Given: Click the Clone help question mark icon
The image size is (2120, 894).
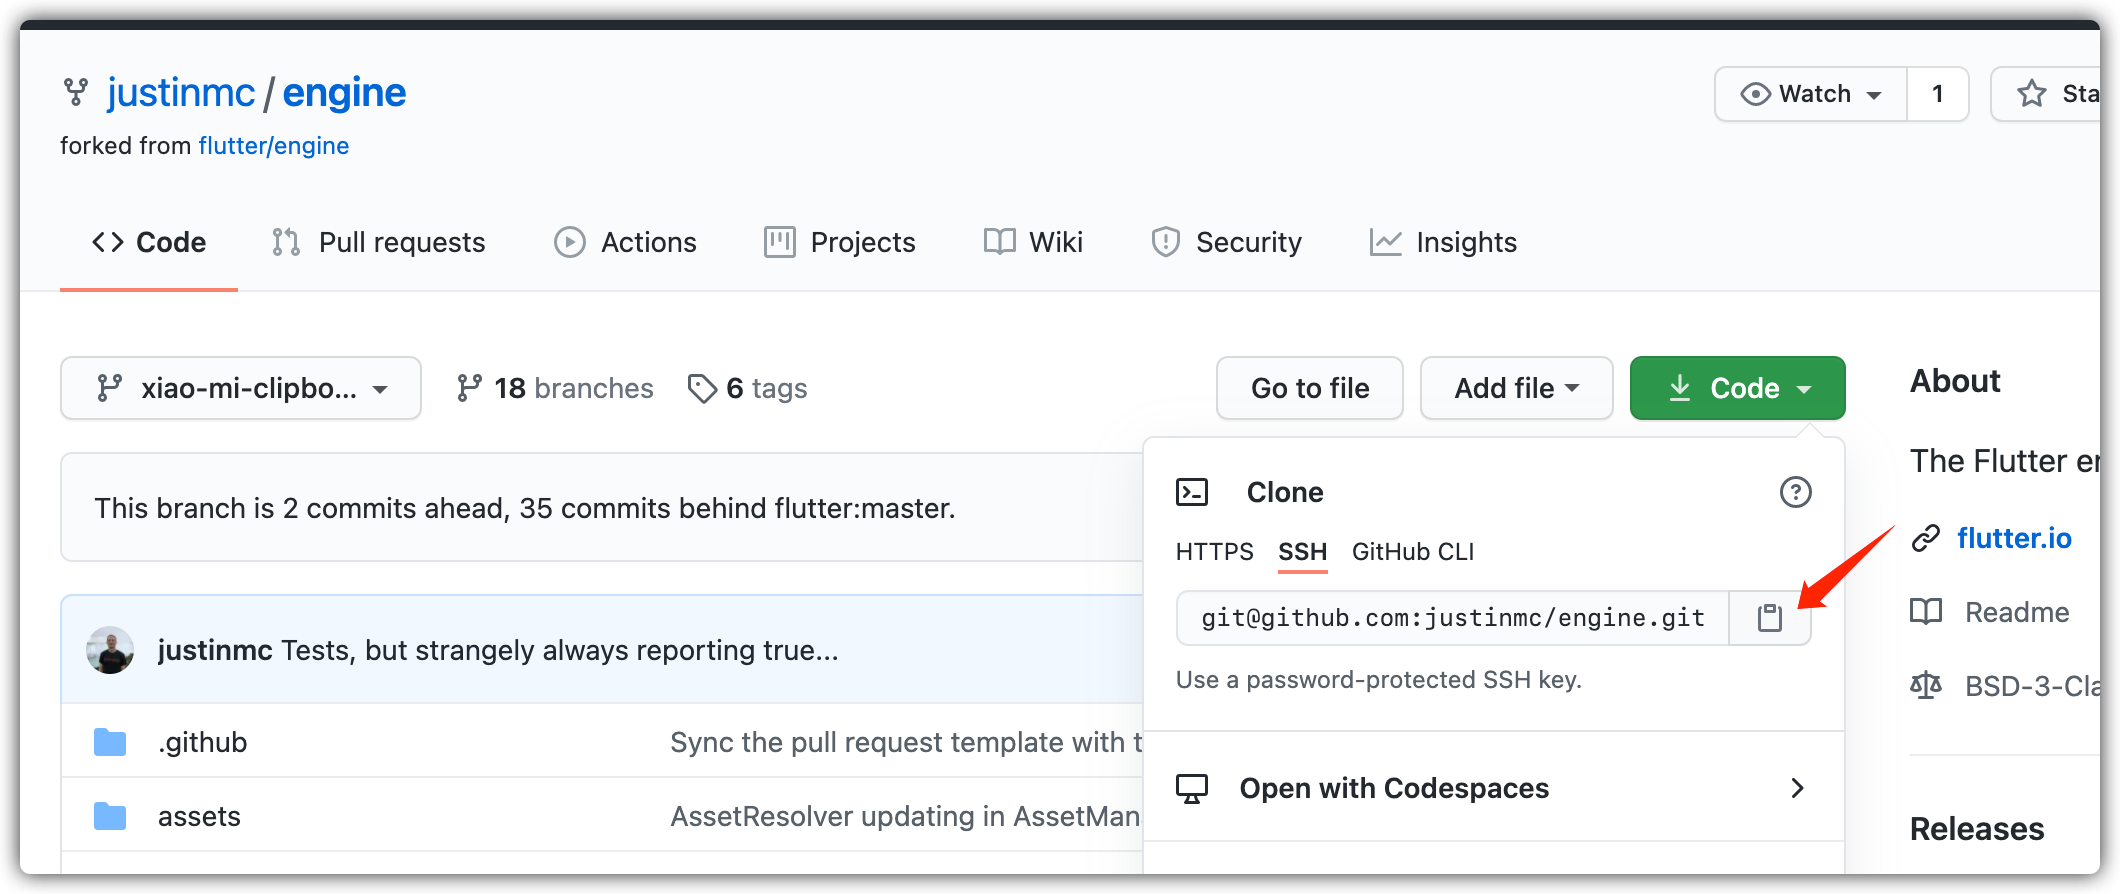Looking at the screenshot, I should (x=1795, y=492).
